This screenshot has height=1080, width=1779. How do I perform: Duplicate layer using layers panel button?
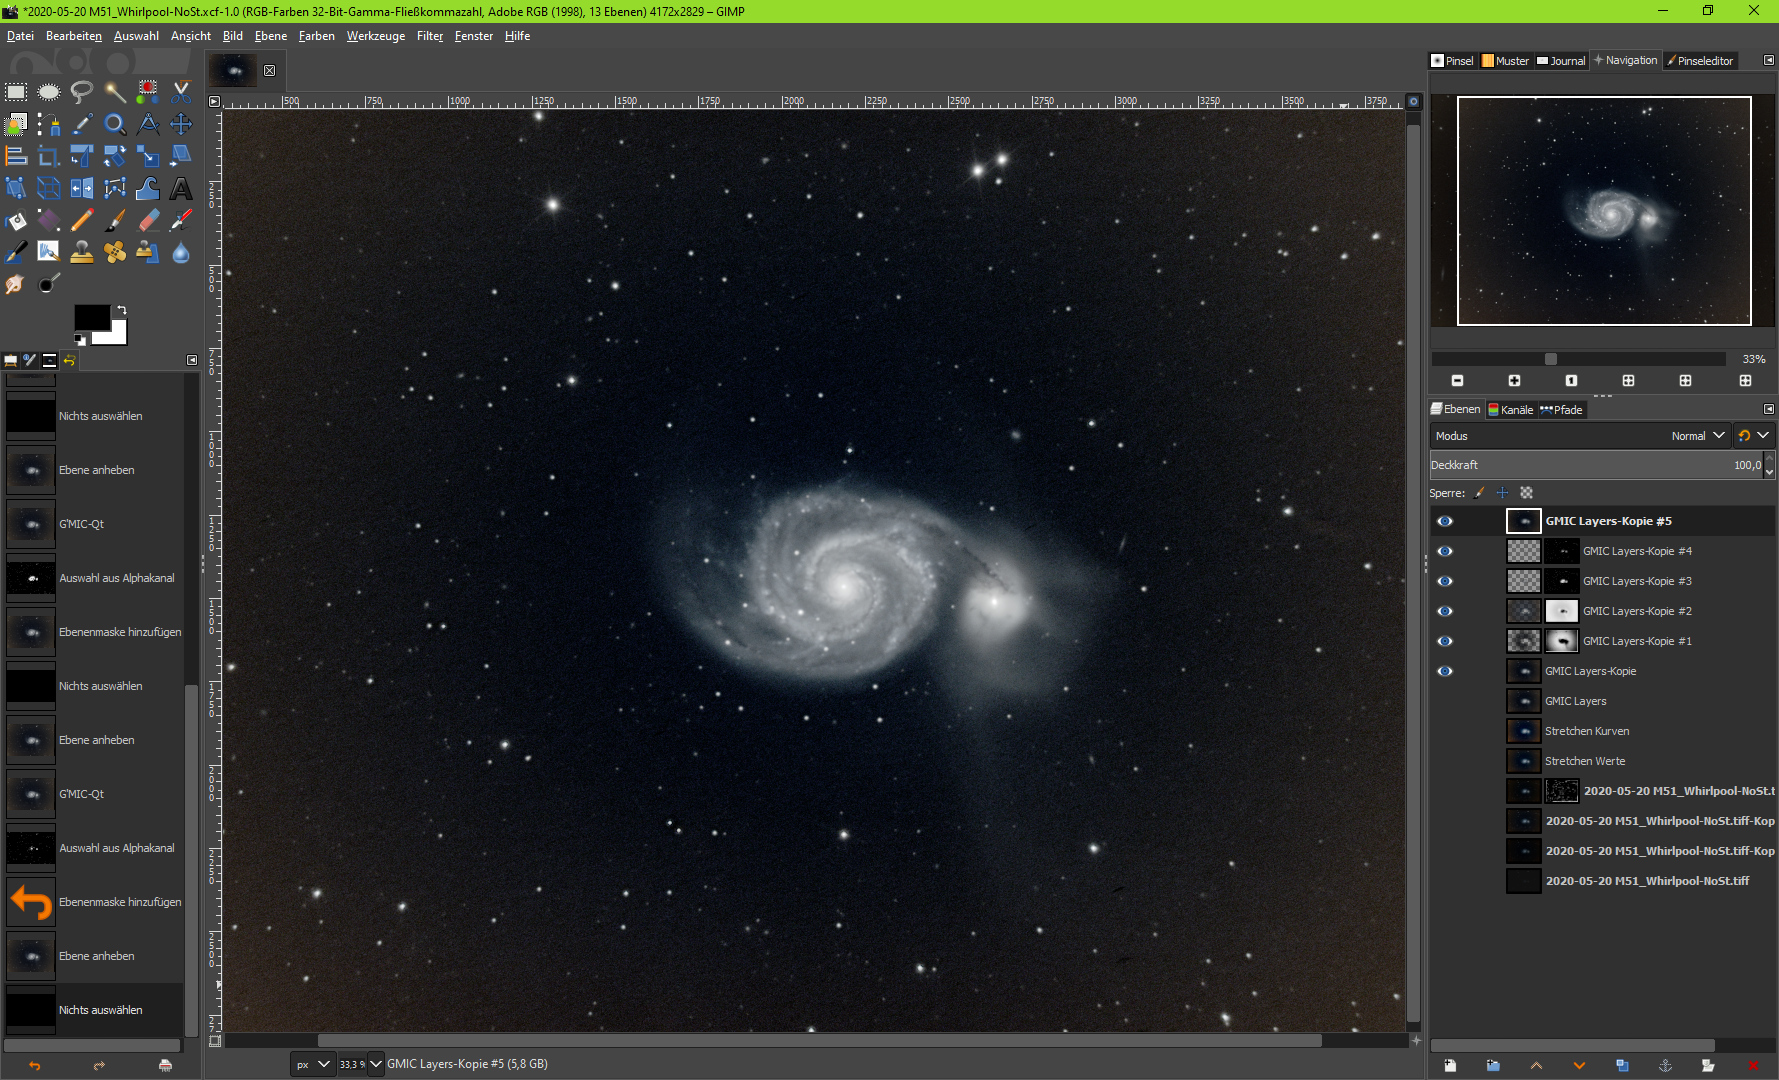tap(1622, 1065)
